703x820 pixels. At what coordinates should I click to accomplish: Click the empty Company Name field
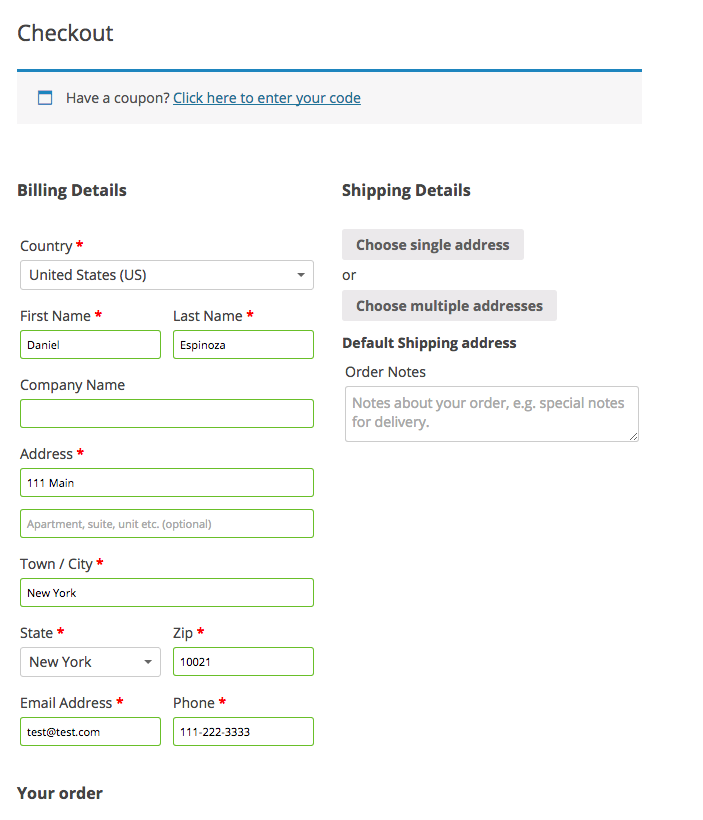point(166,414)
